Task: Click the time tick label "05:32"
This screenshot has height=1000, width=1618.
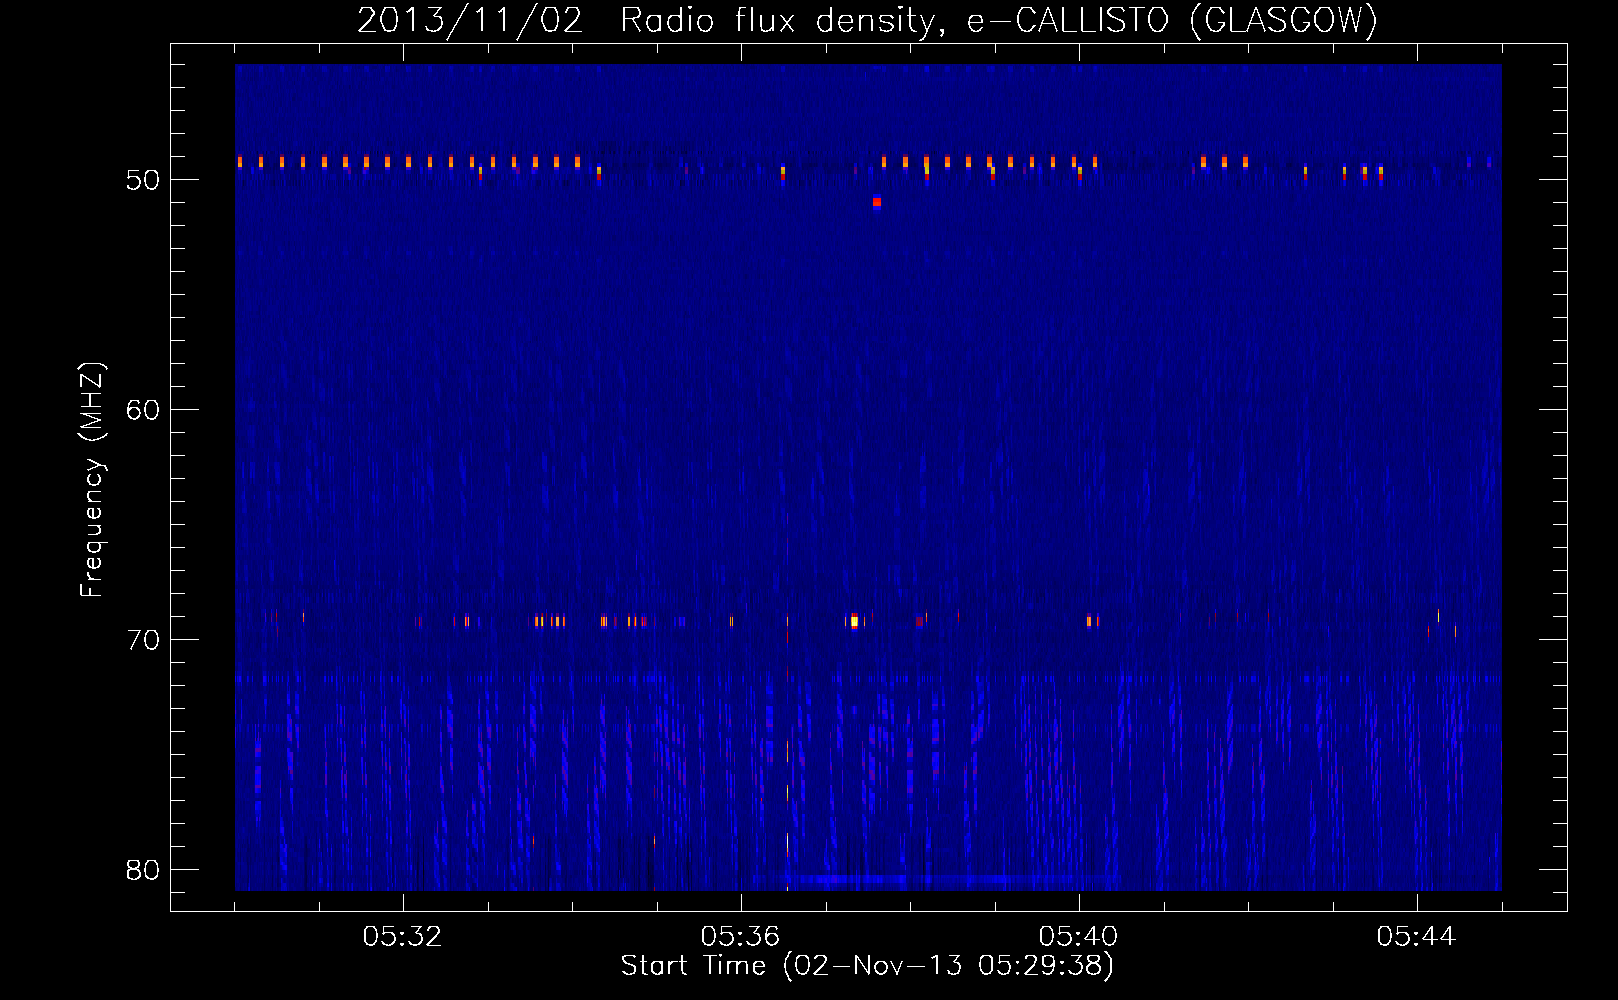Action: 402,937
